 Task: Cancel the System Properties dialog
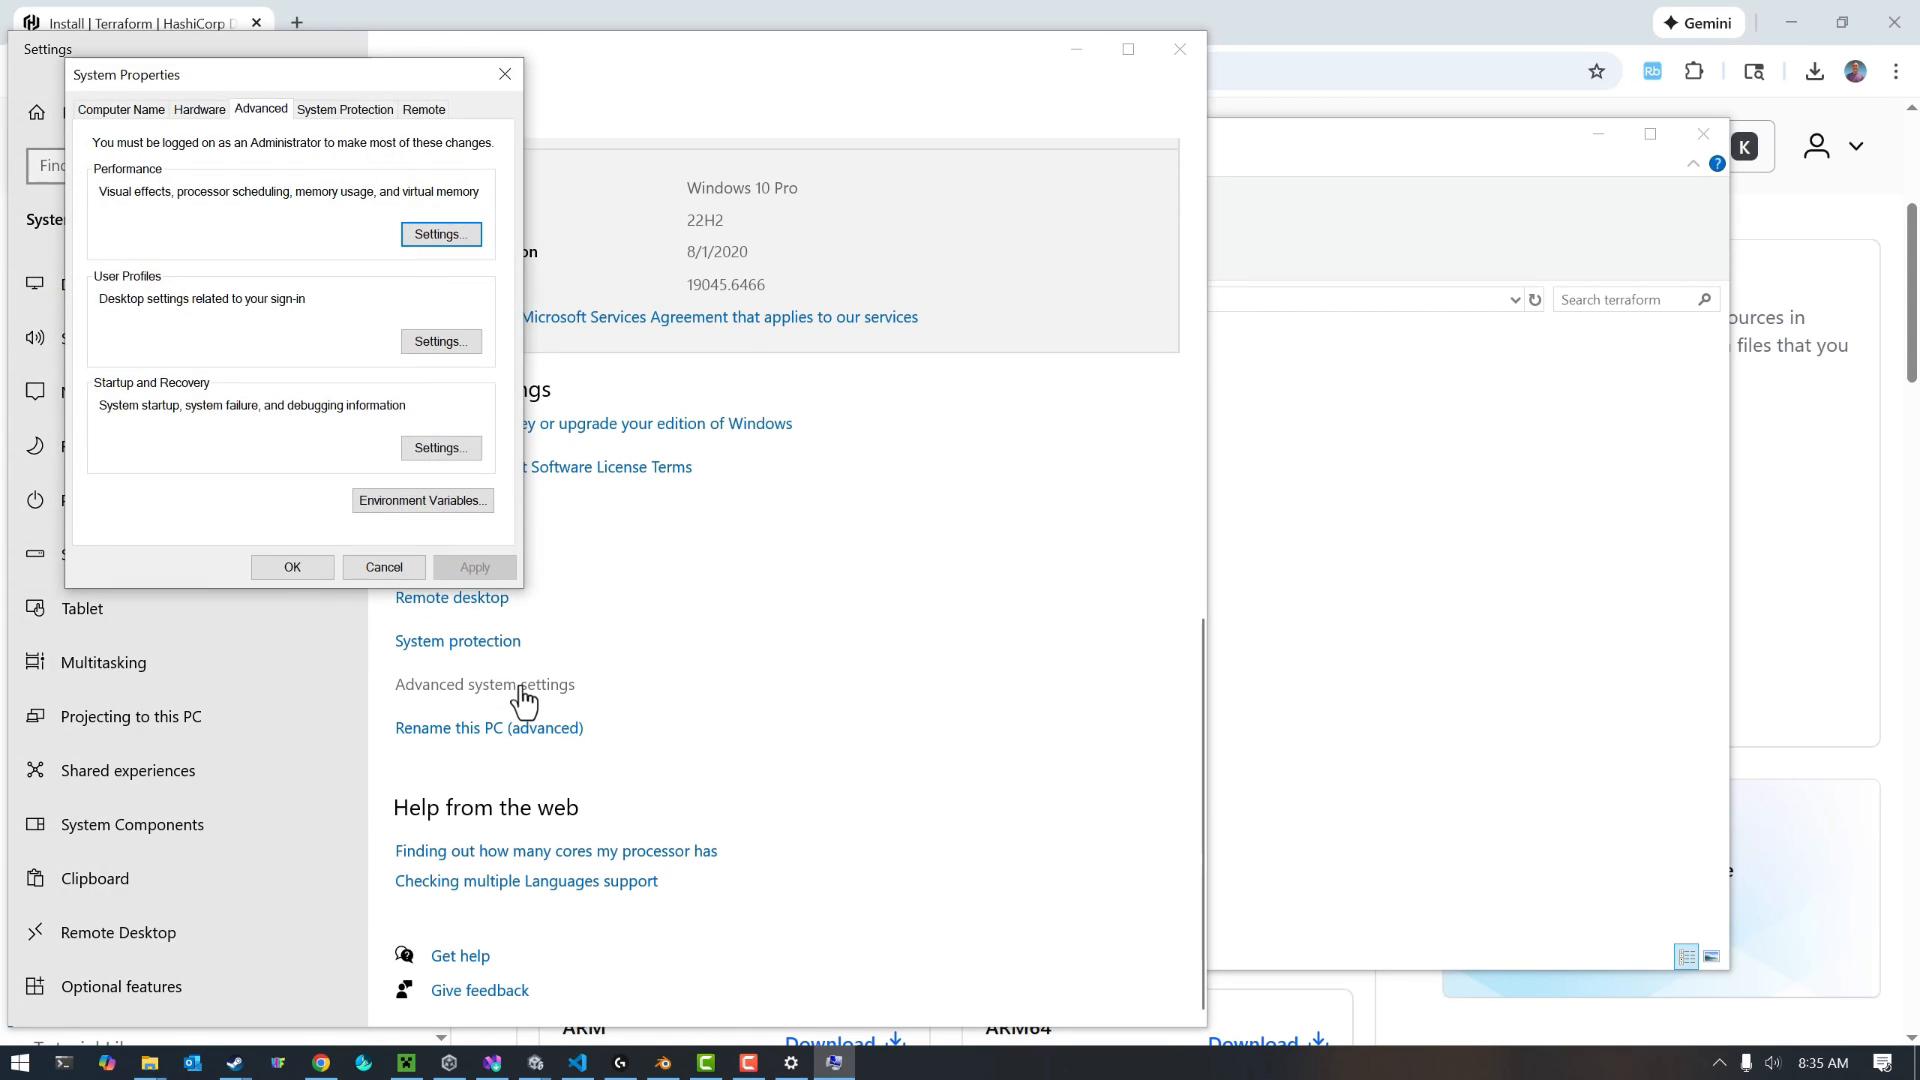(384, 567)
